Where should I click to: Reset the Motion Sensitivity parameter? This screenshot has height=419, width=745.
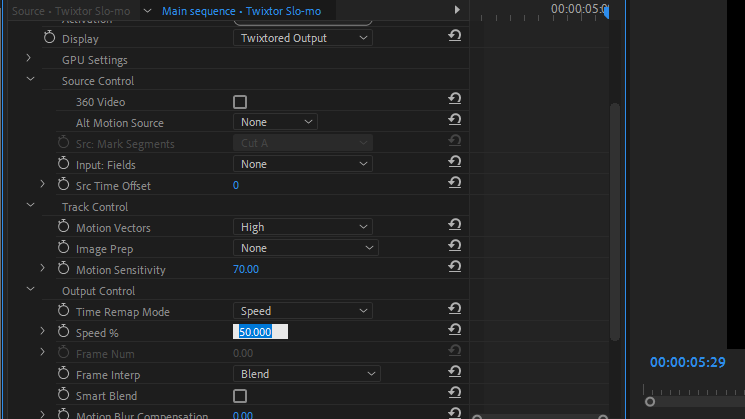[455, 267]
